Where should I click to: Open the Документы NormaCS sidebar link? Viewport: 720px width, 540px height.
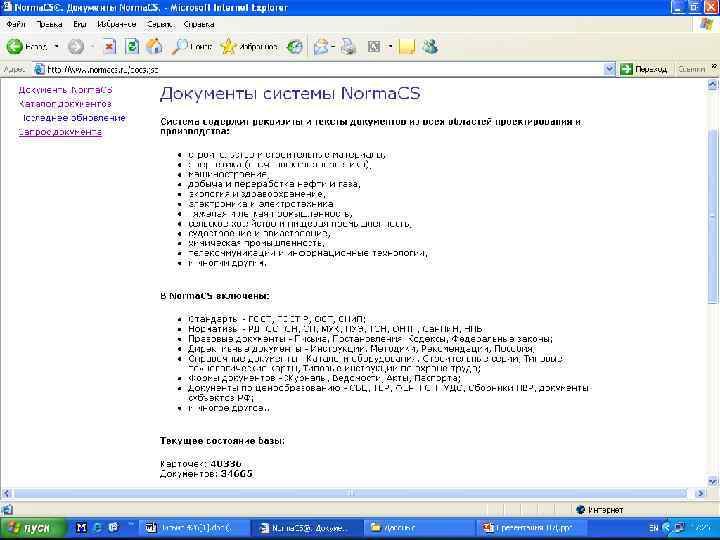coord(65,90)
